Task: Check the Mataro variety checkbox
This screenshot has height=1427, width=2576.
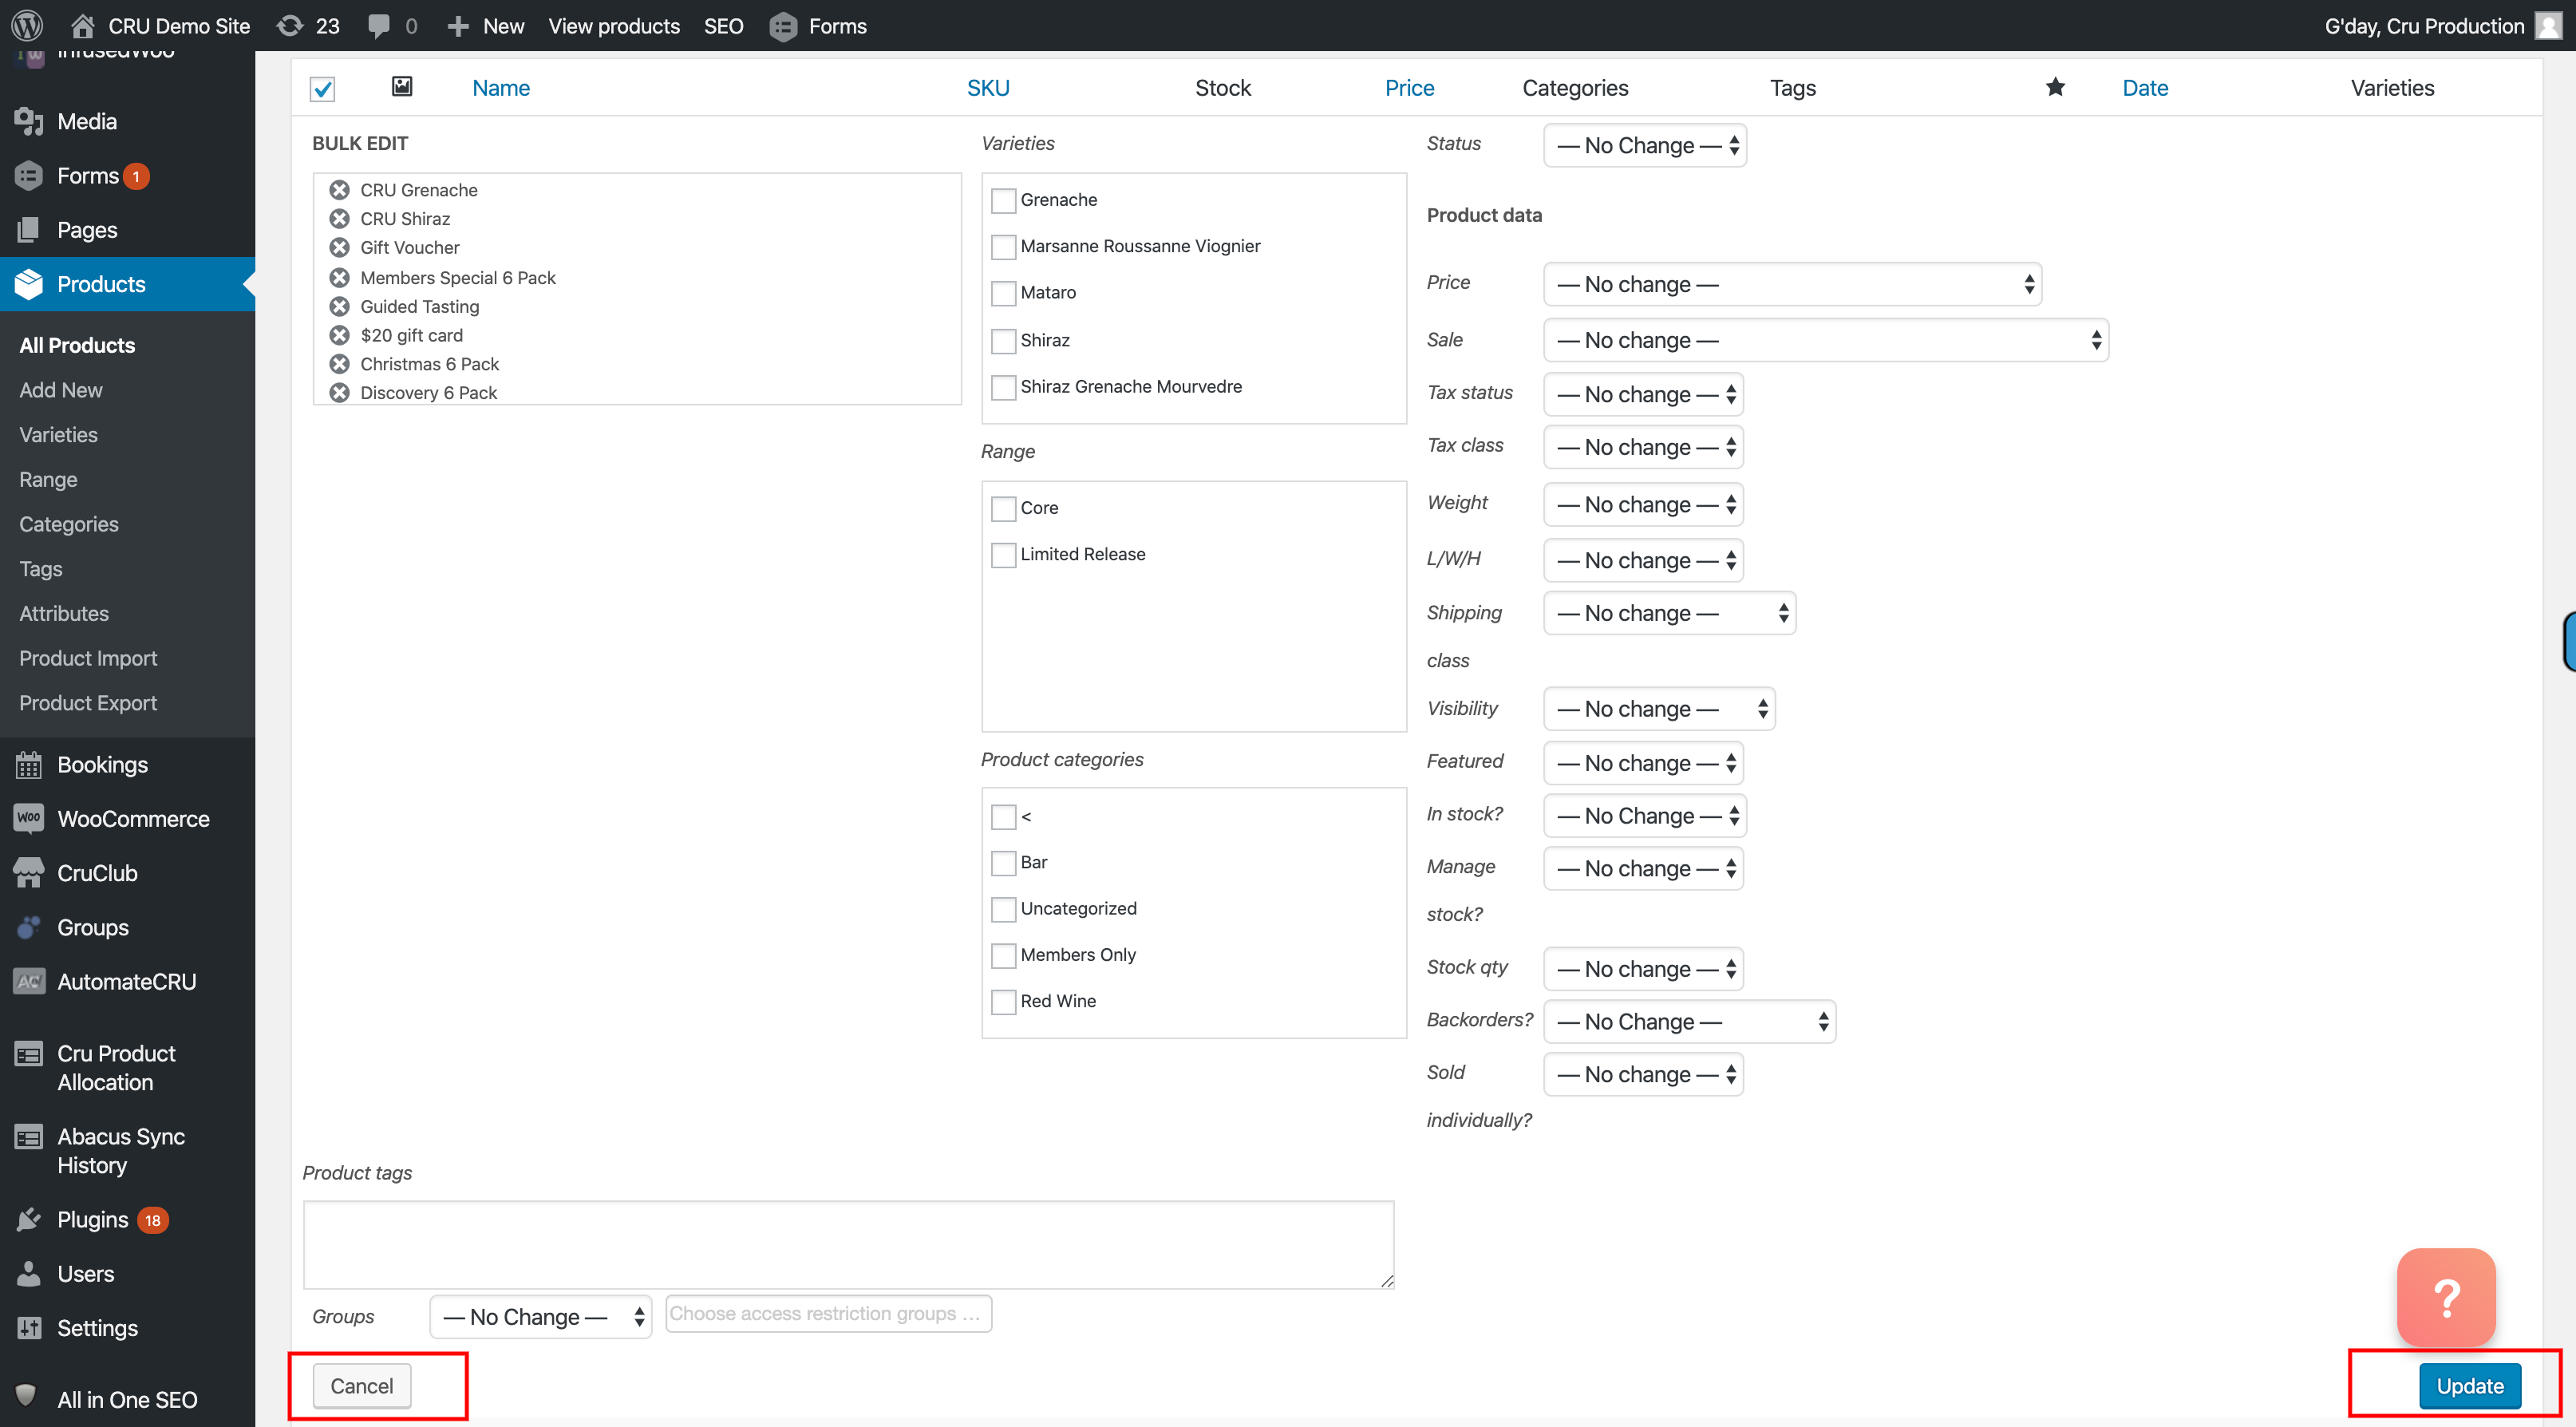Action: 1003,293
